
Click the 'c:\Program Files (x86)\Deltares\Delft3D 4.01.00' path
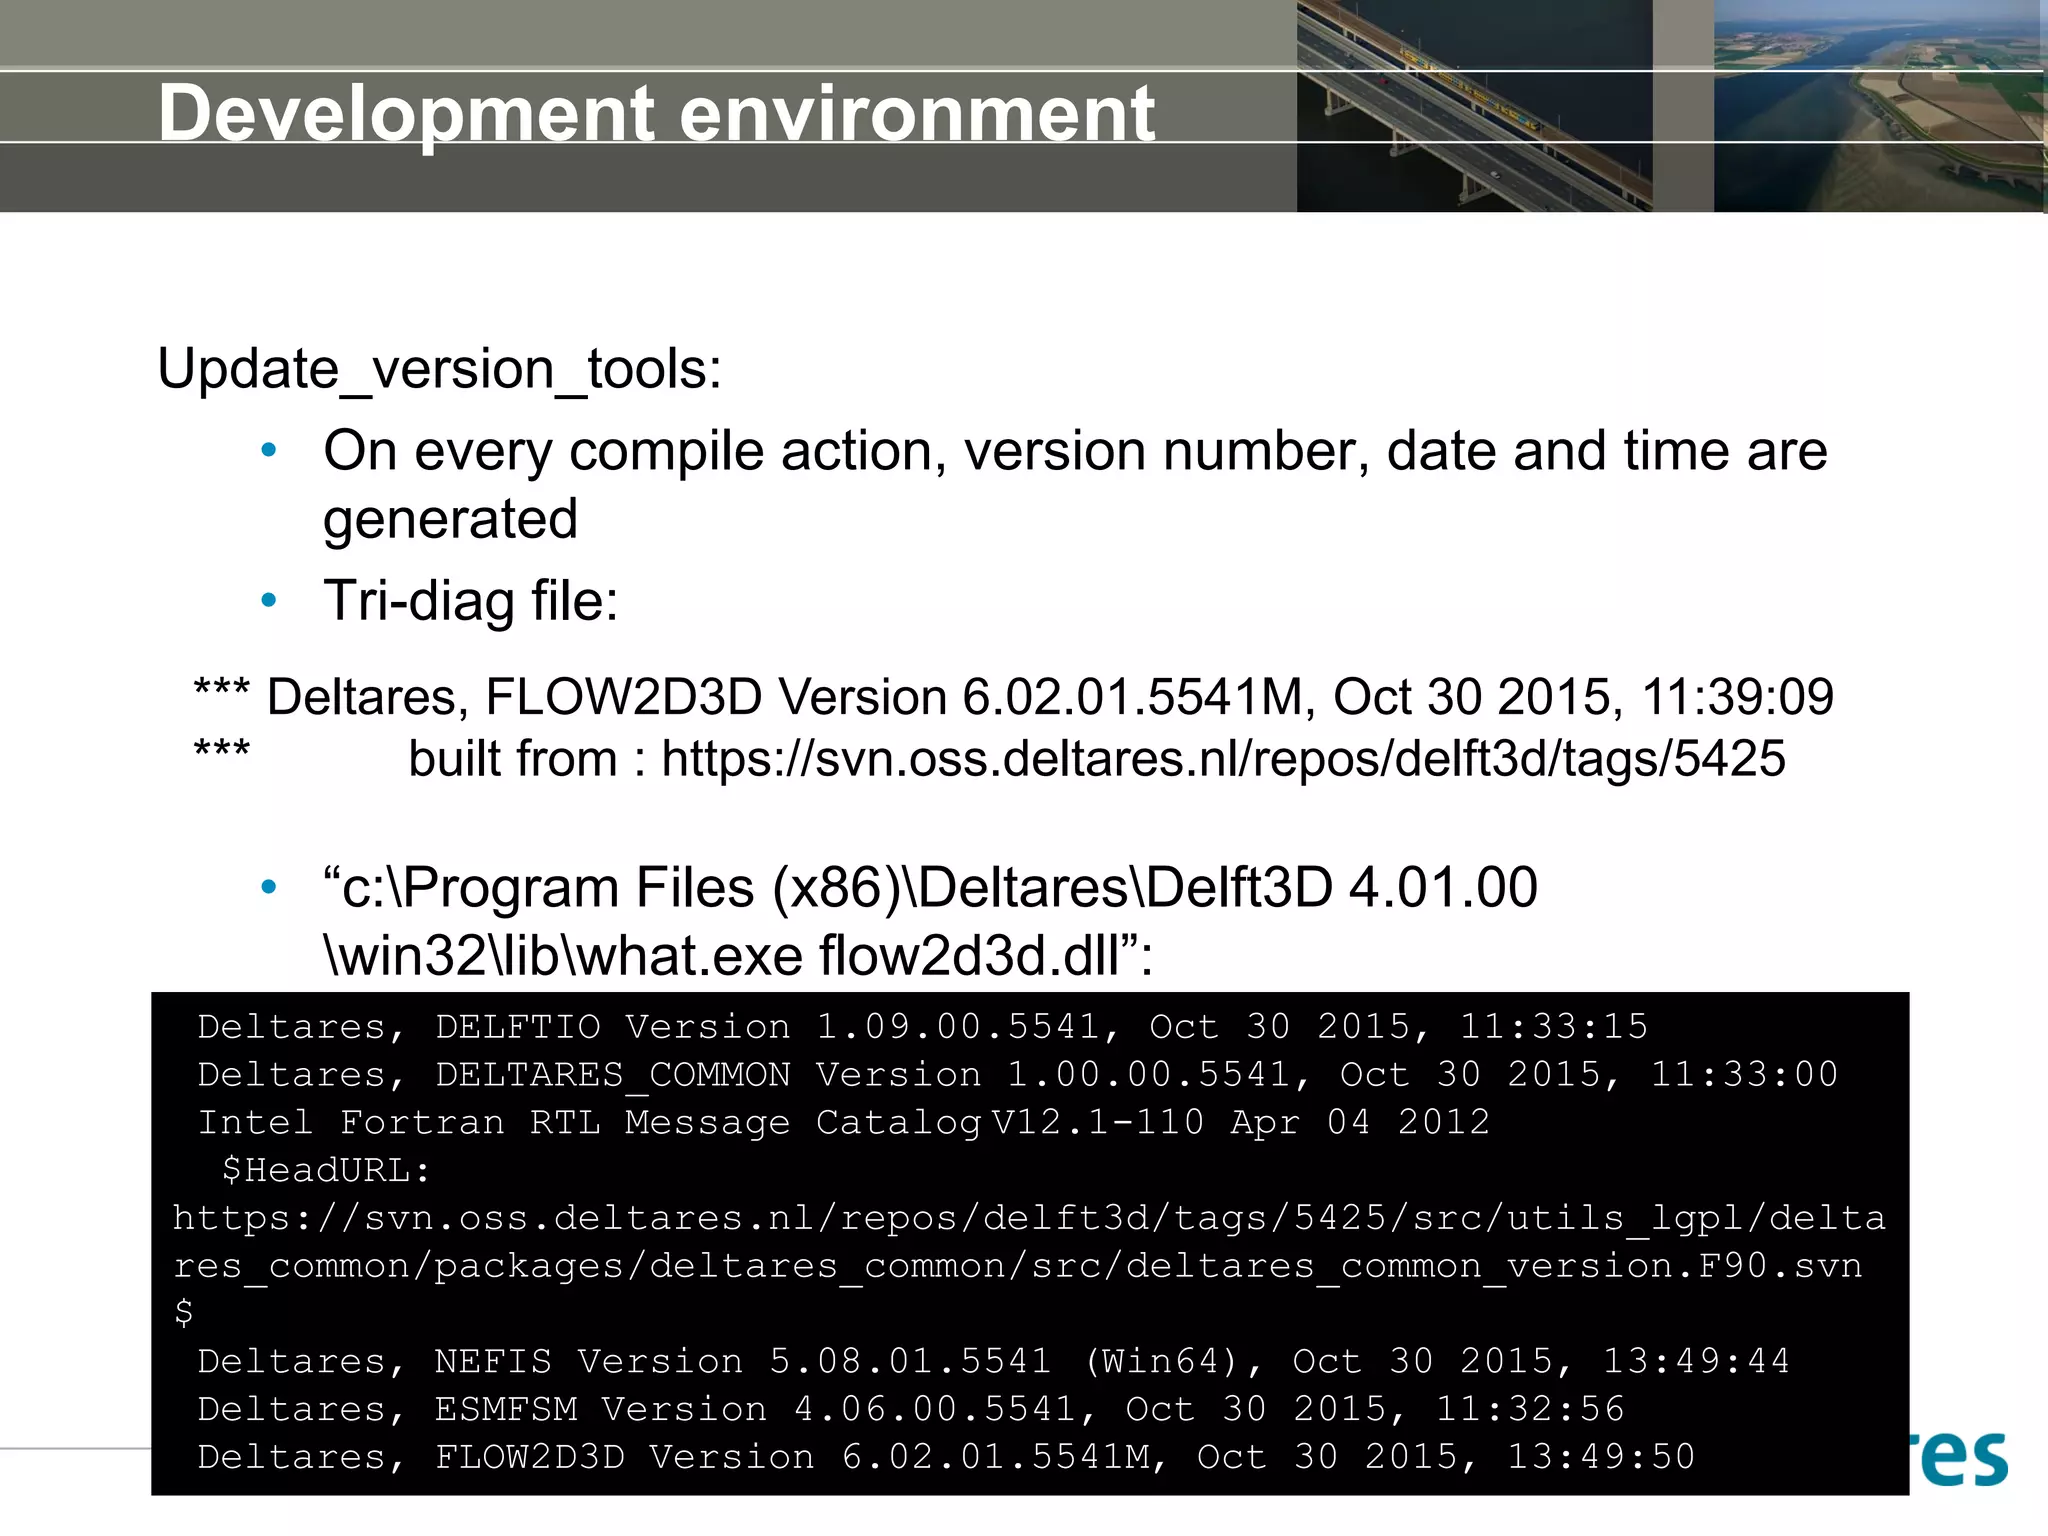pyautogui.click(x=930, y=888)
